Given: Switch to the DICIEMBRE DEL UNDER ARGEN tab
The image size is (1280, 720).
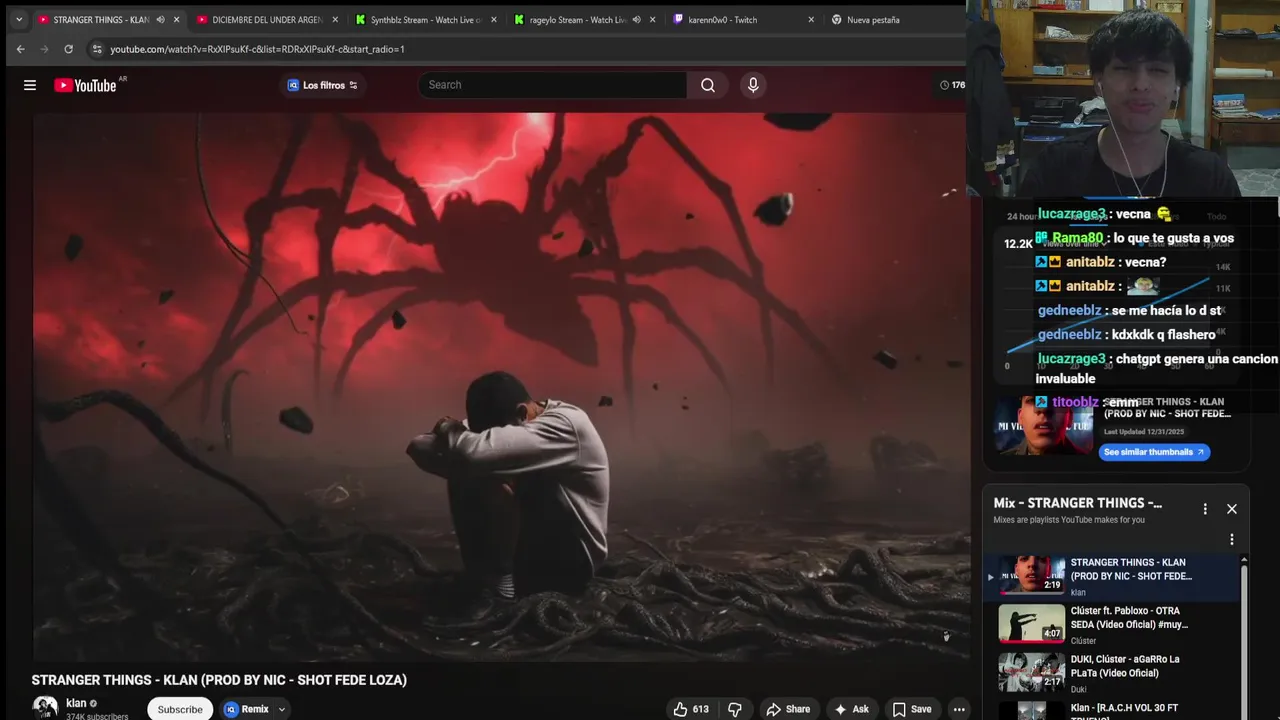Looking at the screenshot, I should point(267,19).
